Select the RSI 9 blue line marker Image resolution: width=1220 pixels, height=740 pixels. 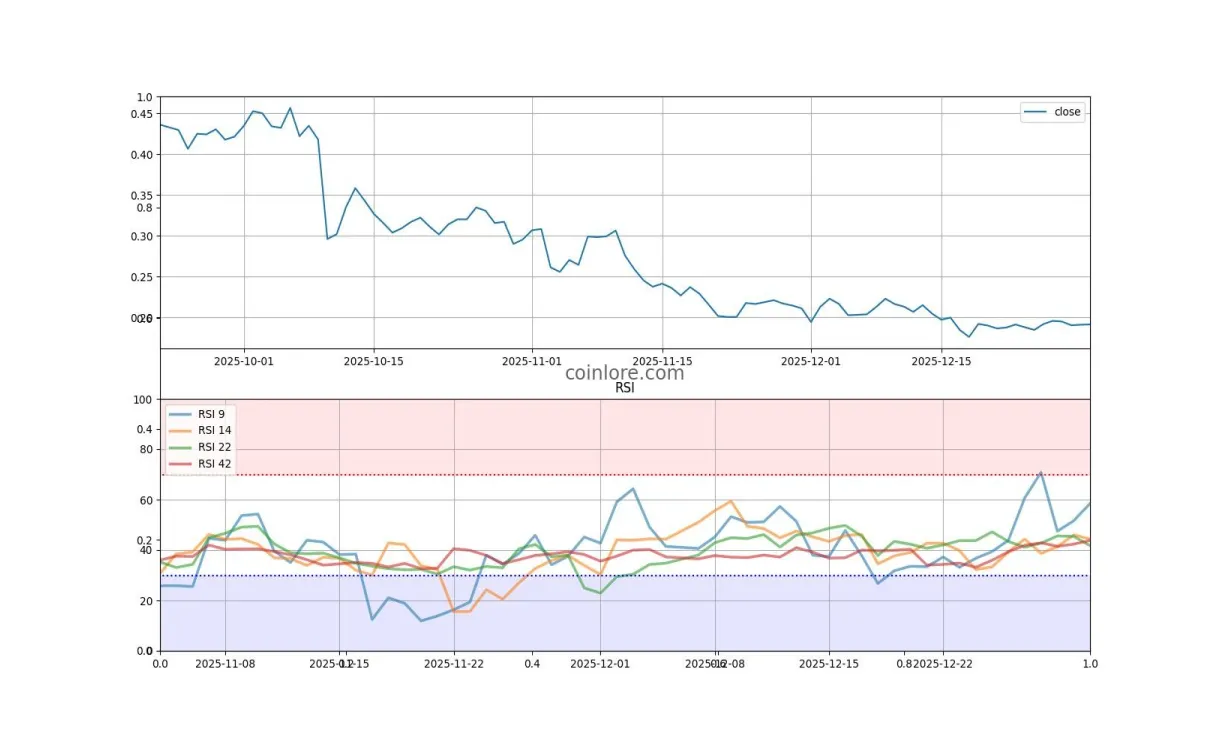click(x=181, y=413)
